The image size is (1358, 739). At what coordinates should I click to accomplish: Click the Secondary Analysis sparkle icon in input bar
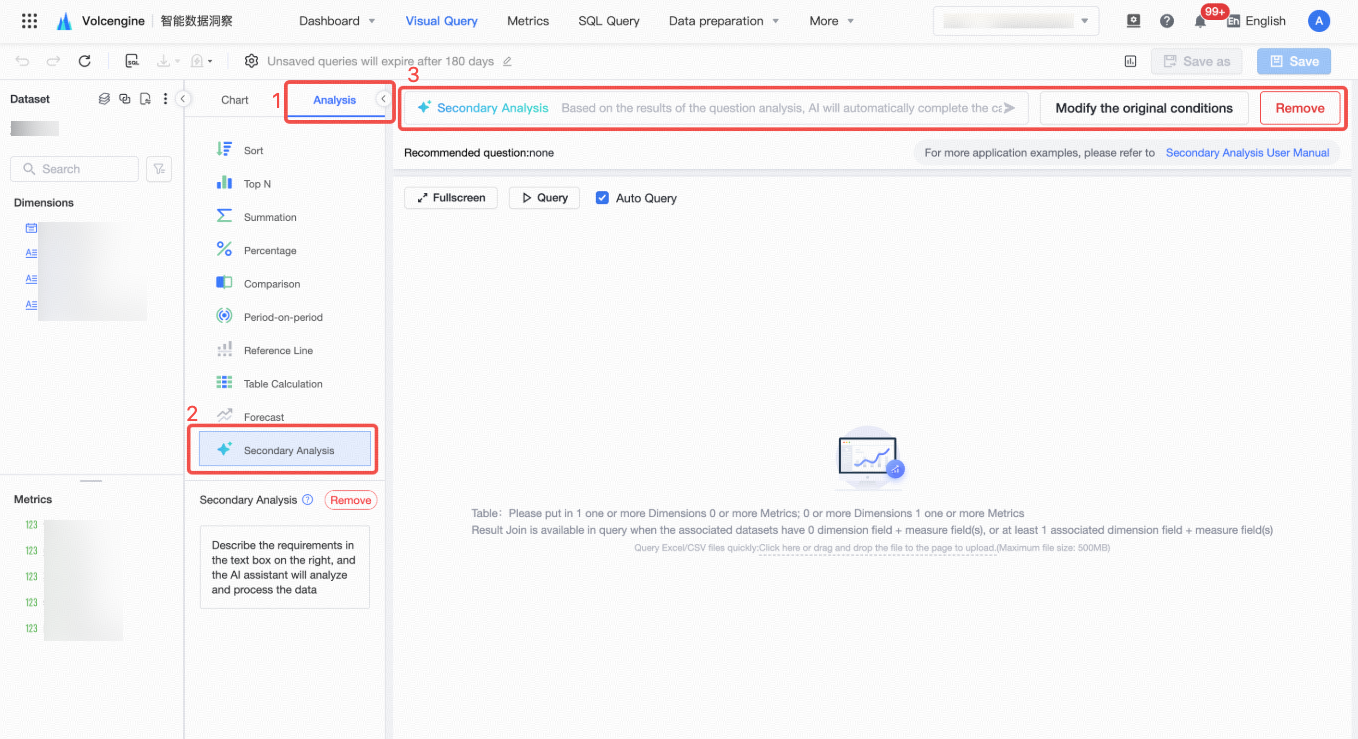point(424,108)
